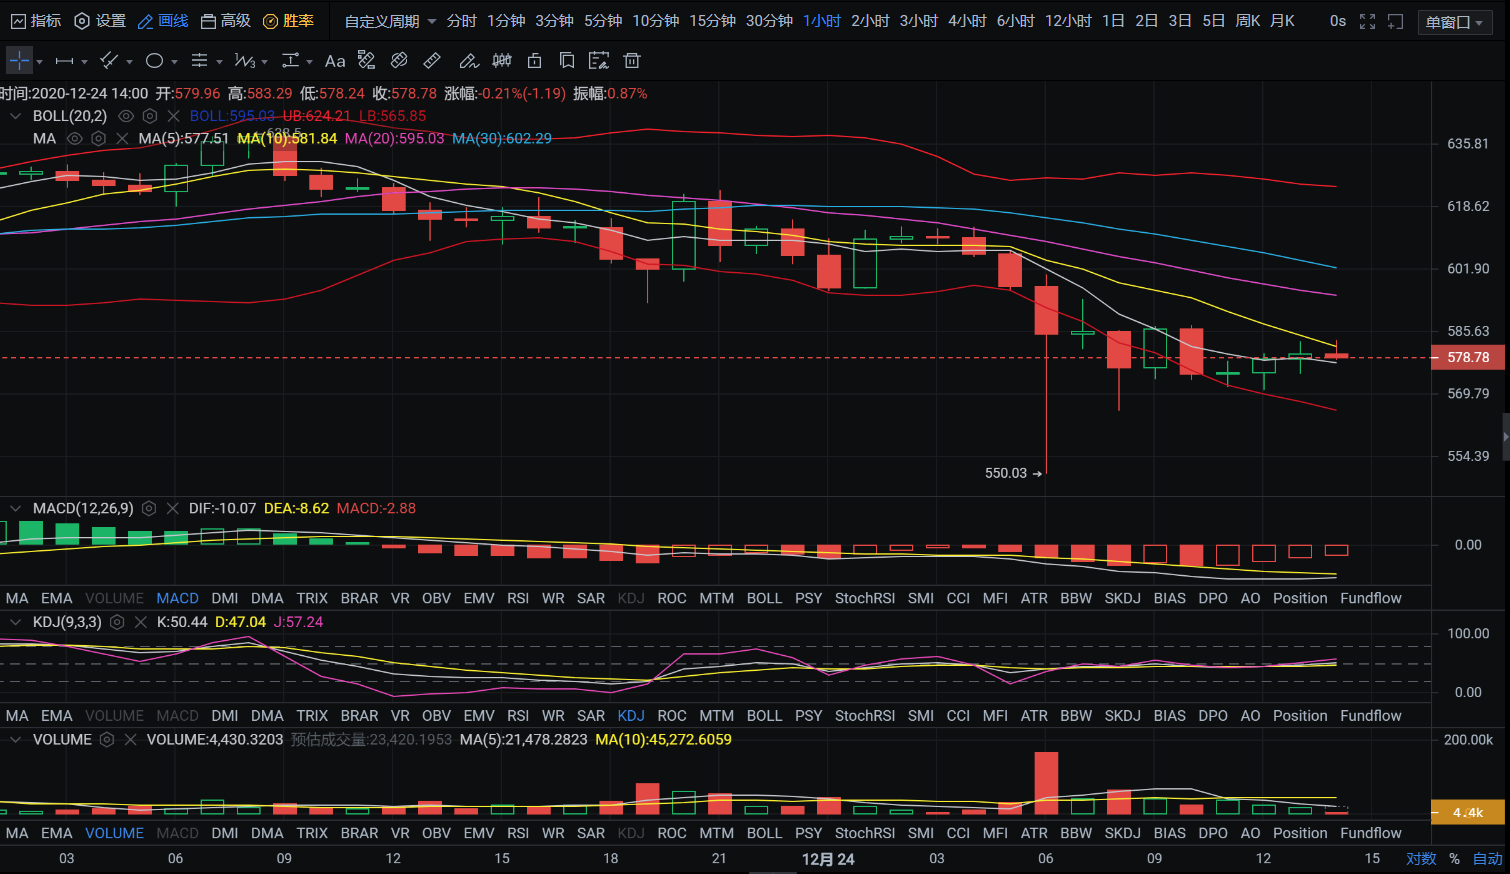Viewport: 1510px width, 874px height.
Task: Open the 自定义周期 custom period dropdown
Action: click(x=390, y=21)
